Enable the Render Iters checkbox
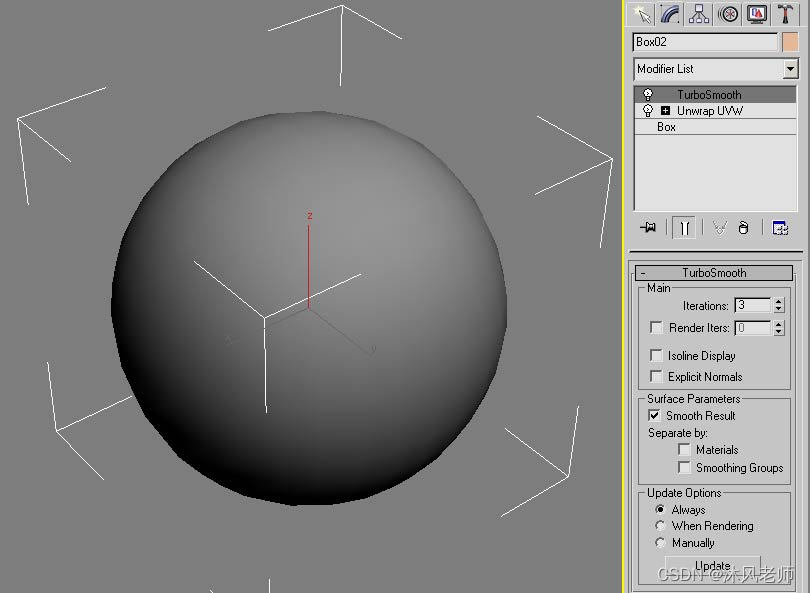 pyautogui.click(x=656, y=327)
